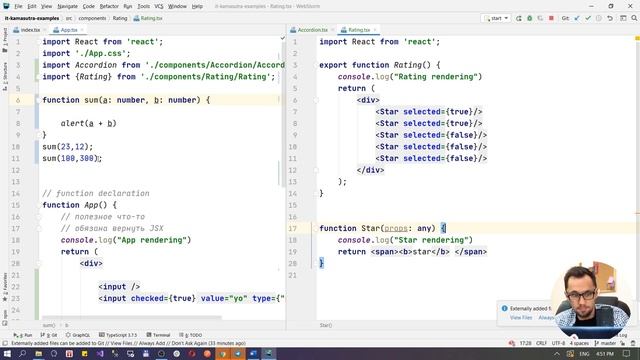Collapse the div fold marker at line 6 in Rating.tsx

(x=316, y=100)
